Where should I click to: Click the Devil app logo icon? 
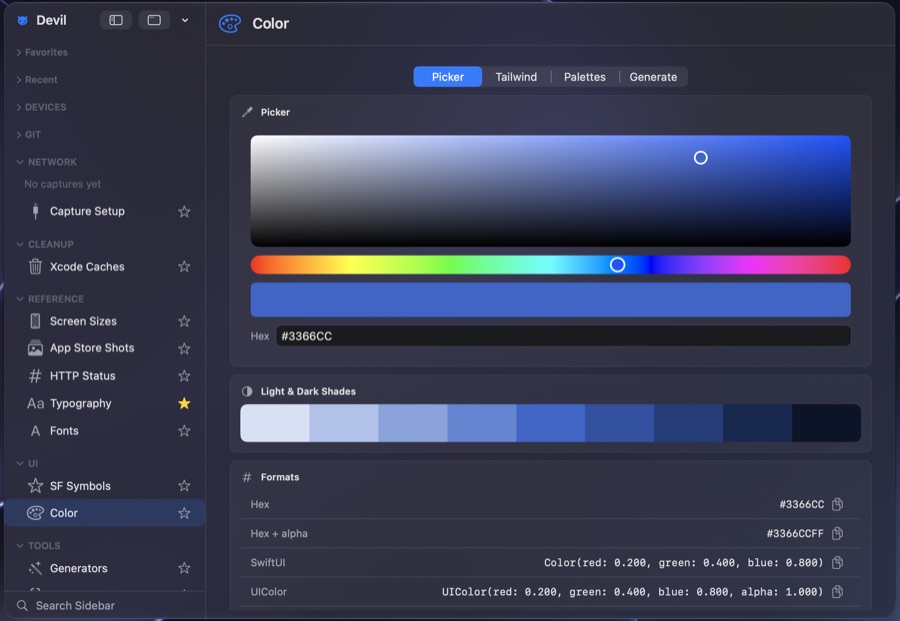[x=22, y=21]
